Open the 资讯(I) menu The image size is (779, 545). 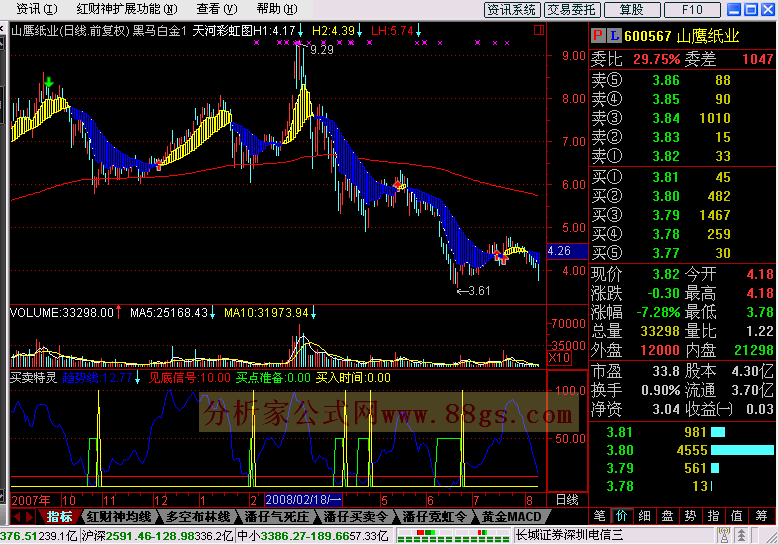36,8
